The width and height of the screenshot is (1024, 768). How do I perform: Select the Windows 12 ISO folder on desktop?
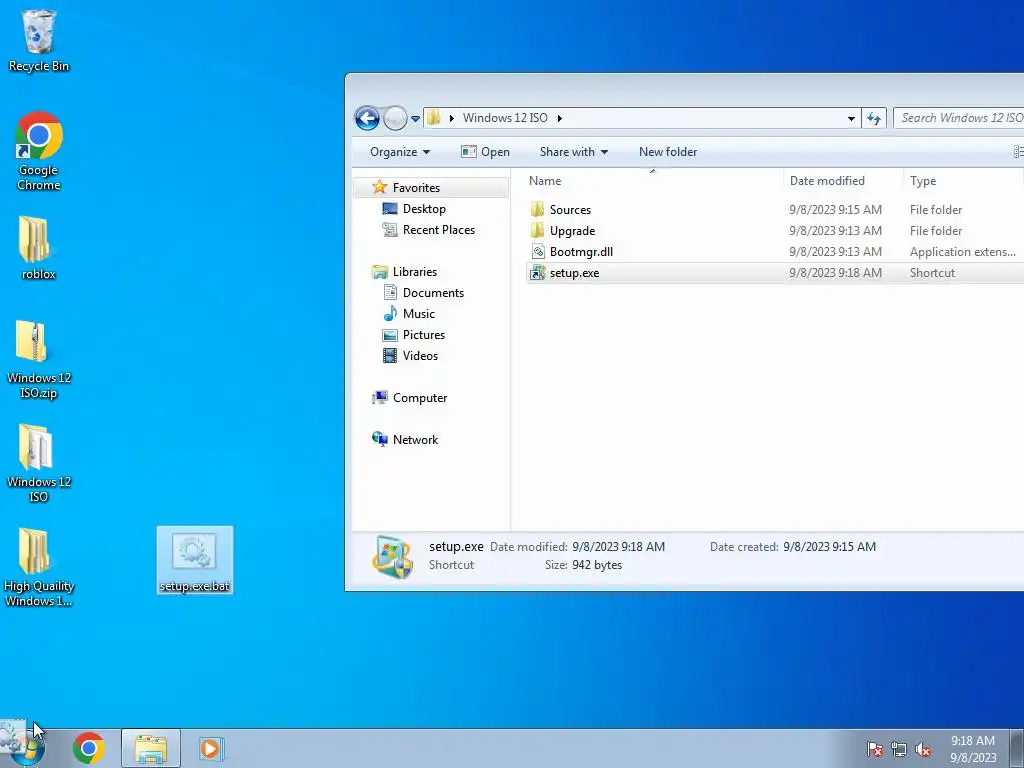39,463
